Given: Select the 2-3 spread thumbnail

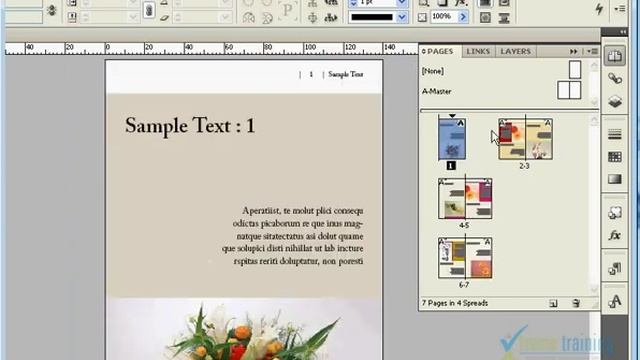Looking at the screenshot, I should tap(525, 139).
